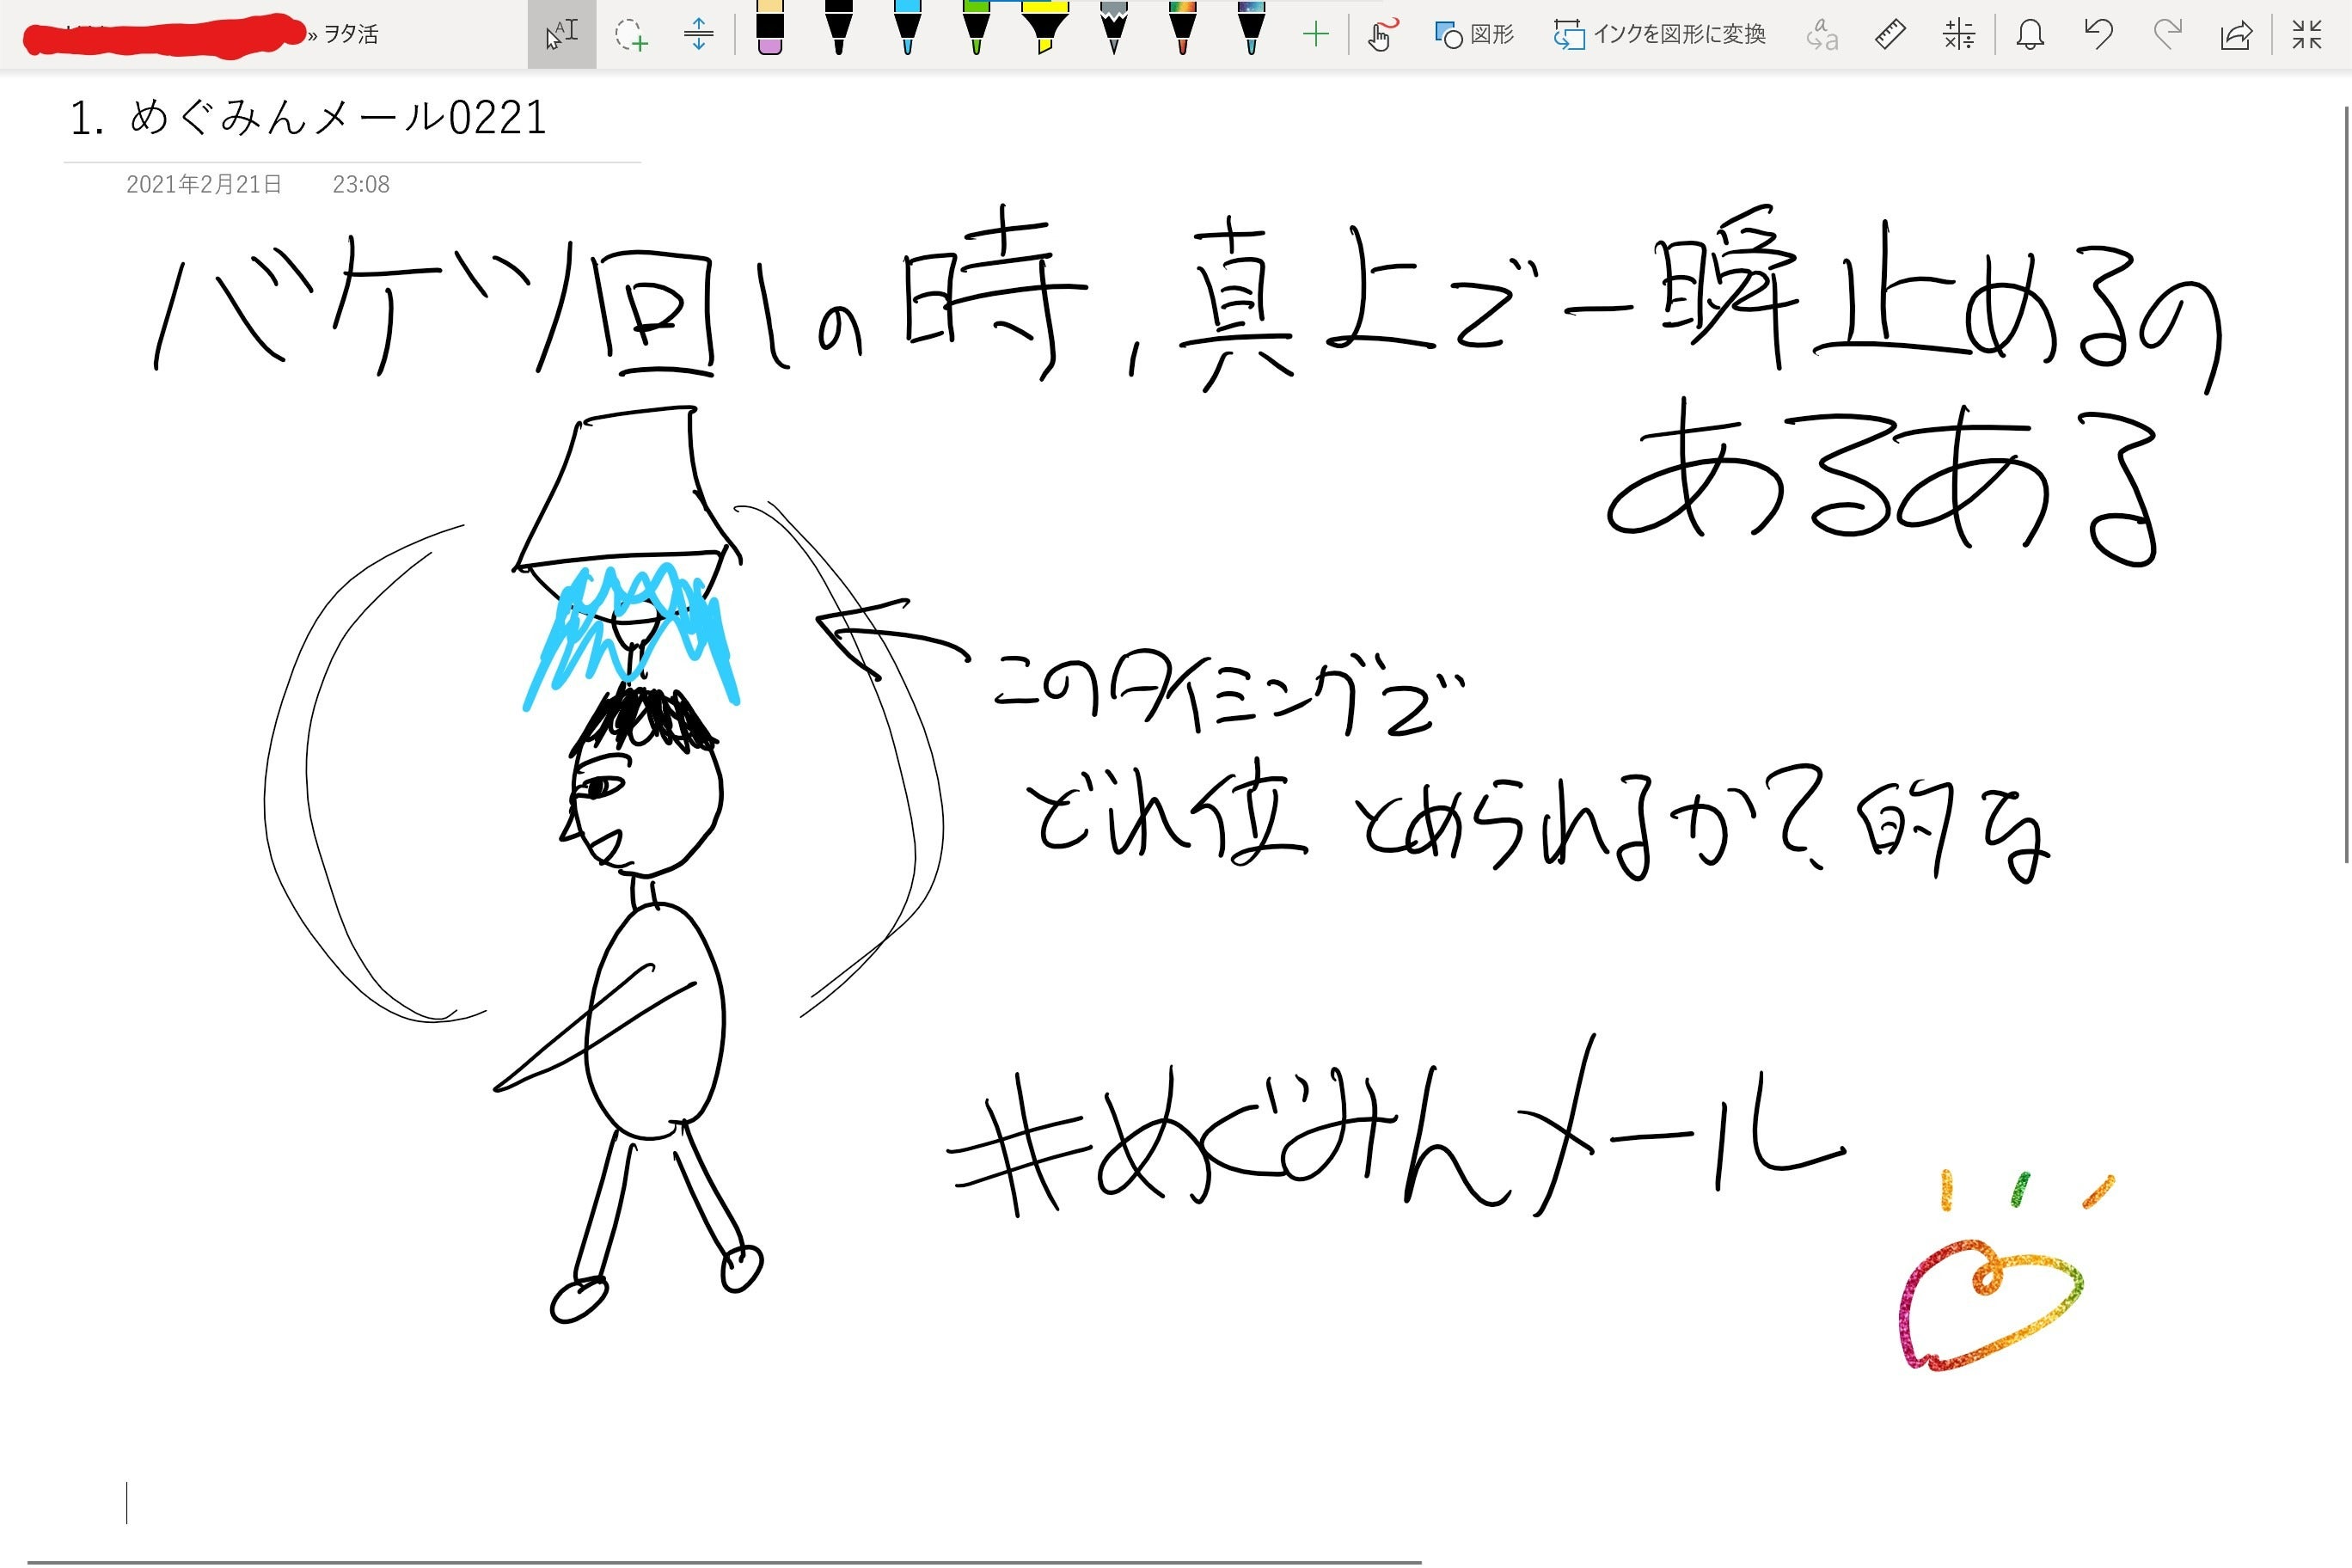Viewport: 2352px width, 1568px height.
Task: Open the 図形 shapes menu
Action: point(1477,35)
